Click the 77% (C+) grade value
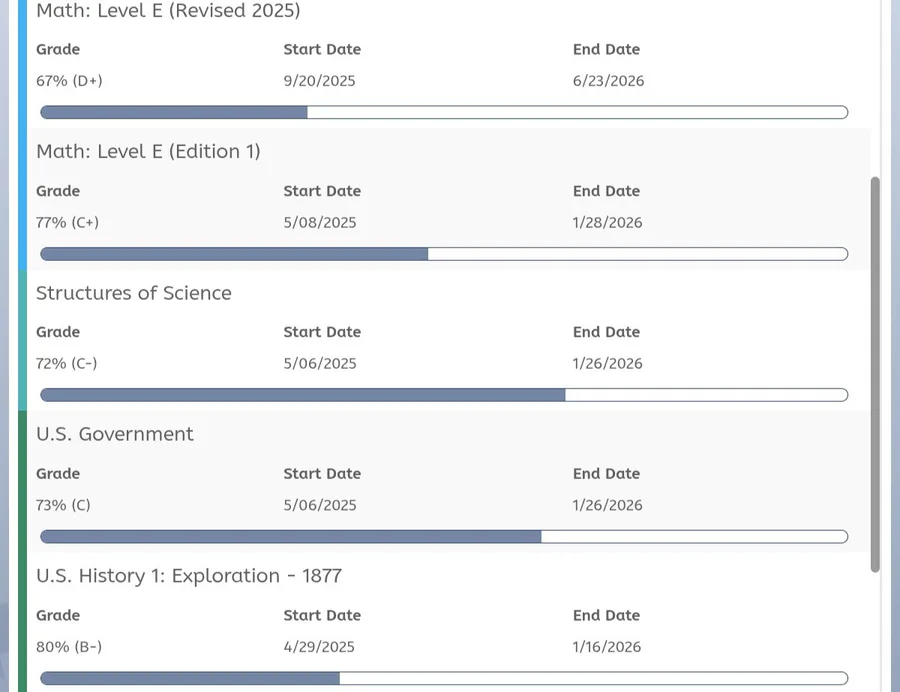The height and width of the screenshot is (692, 900). [68, 223]
